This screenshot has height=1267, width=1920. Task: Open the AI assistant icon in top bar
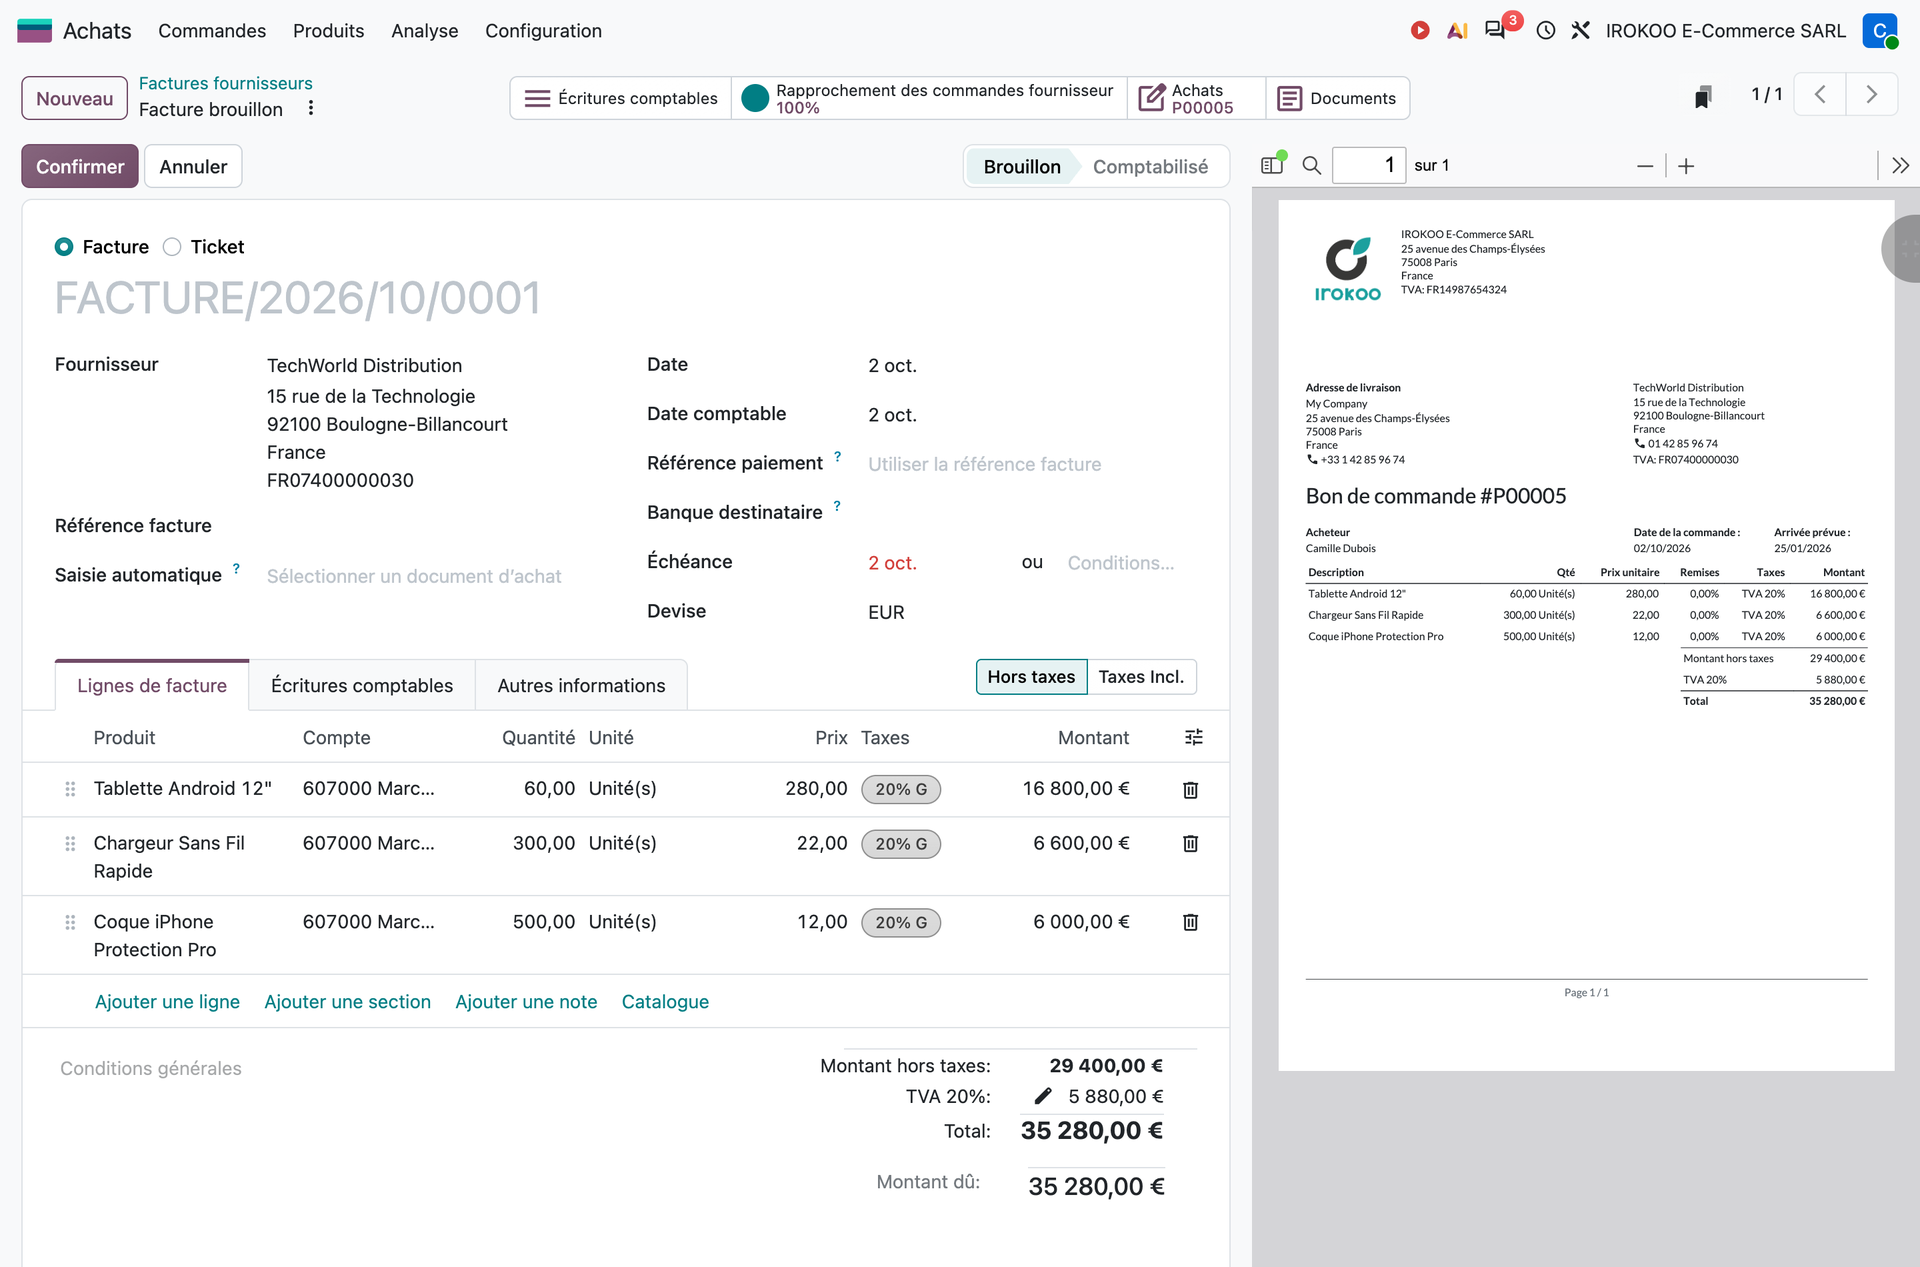coord(1457,31)
